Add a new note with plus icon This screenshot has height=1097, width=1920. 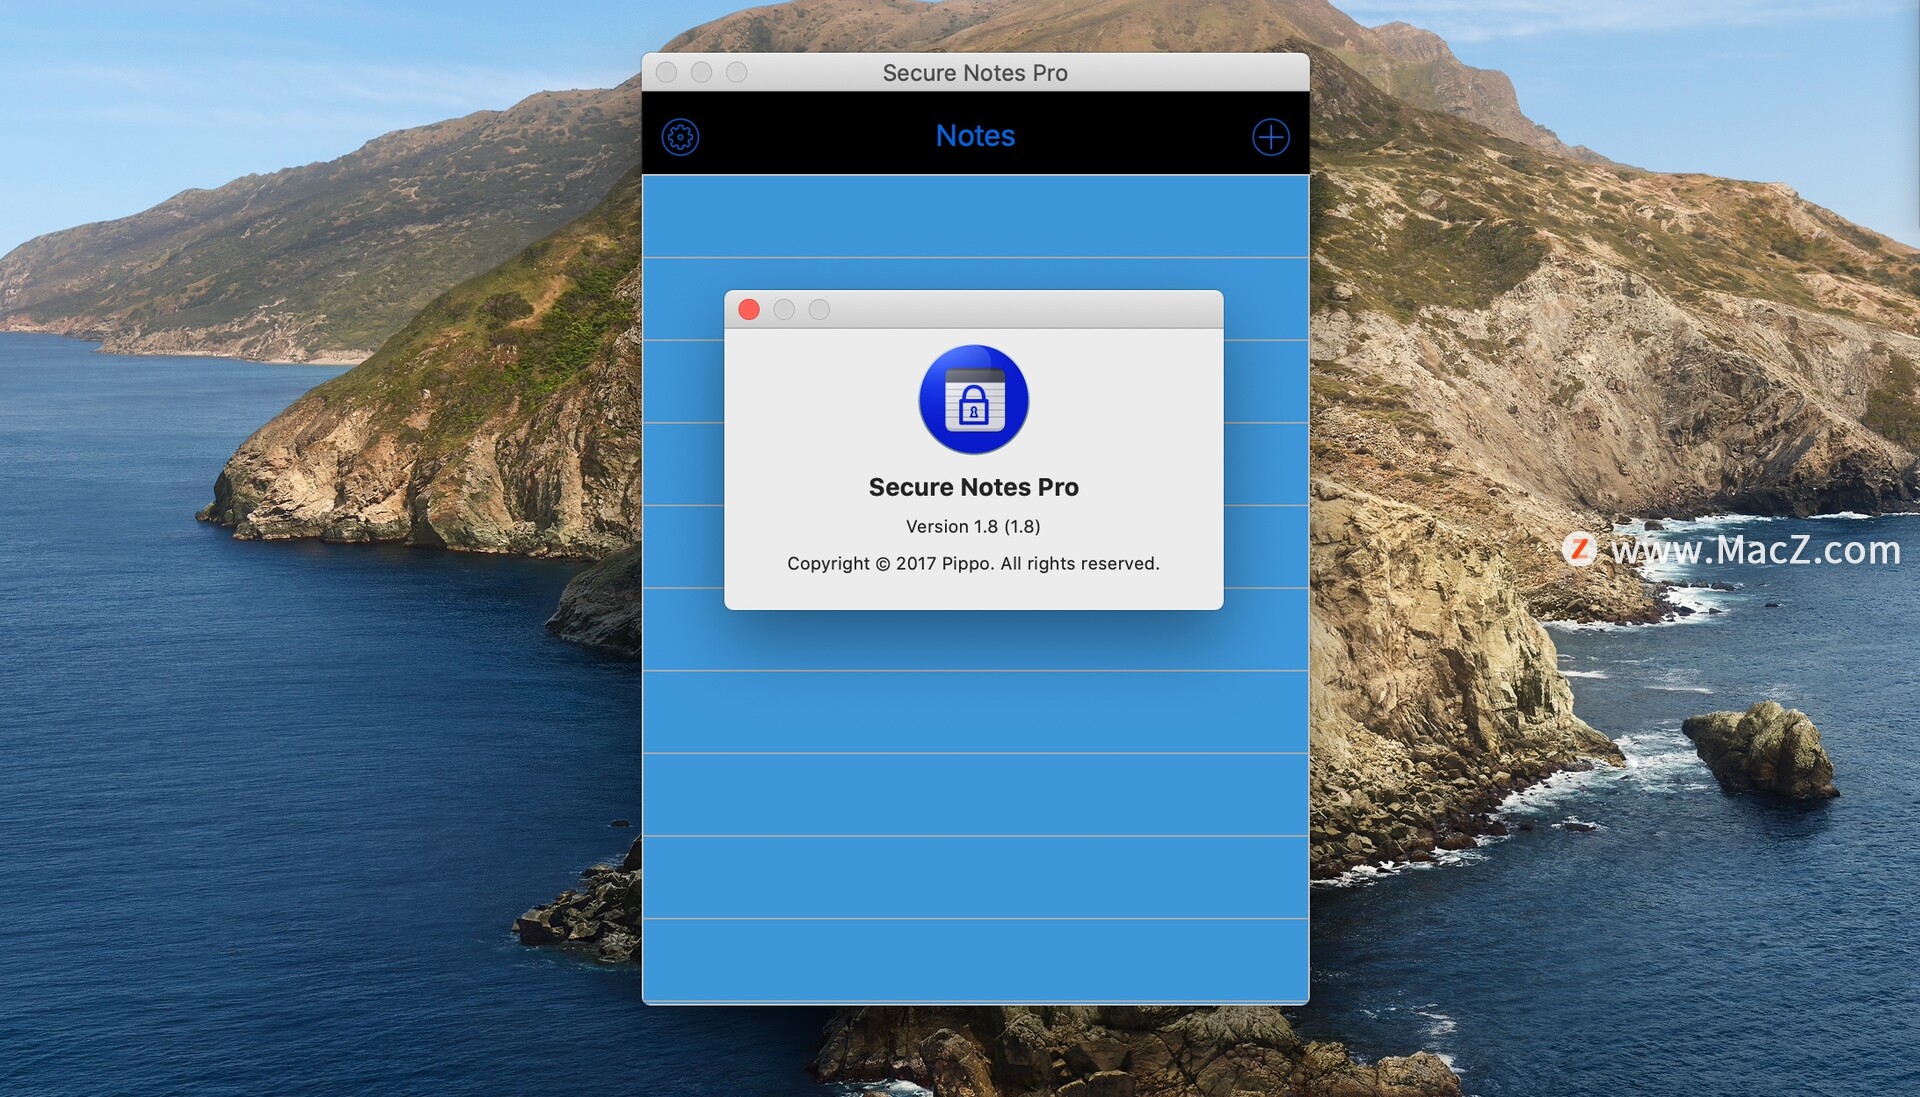(1270, 137)
